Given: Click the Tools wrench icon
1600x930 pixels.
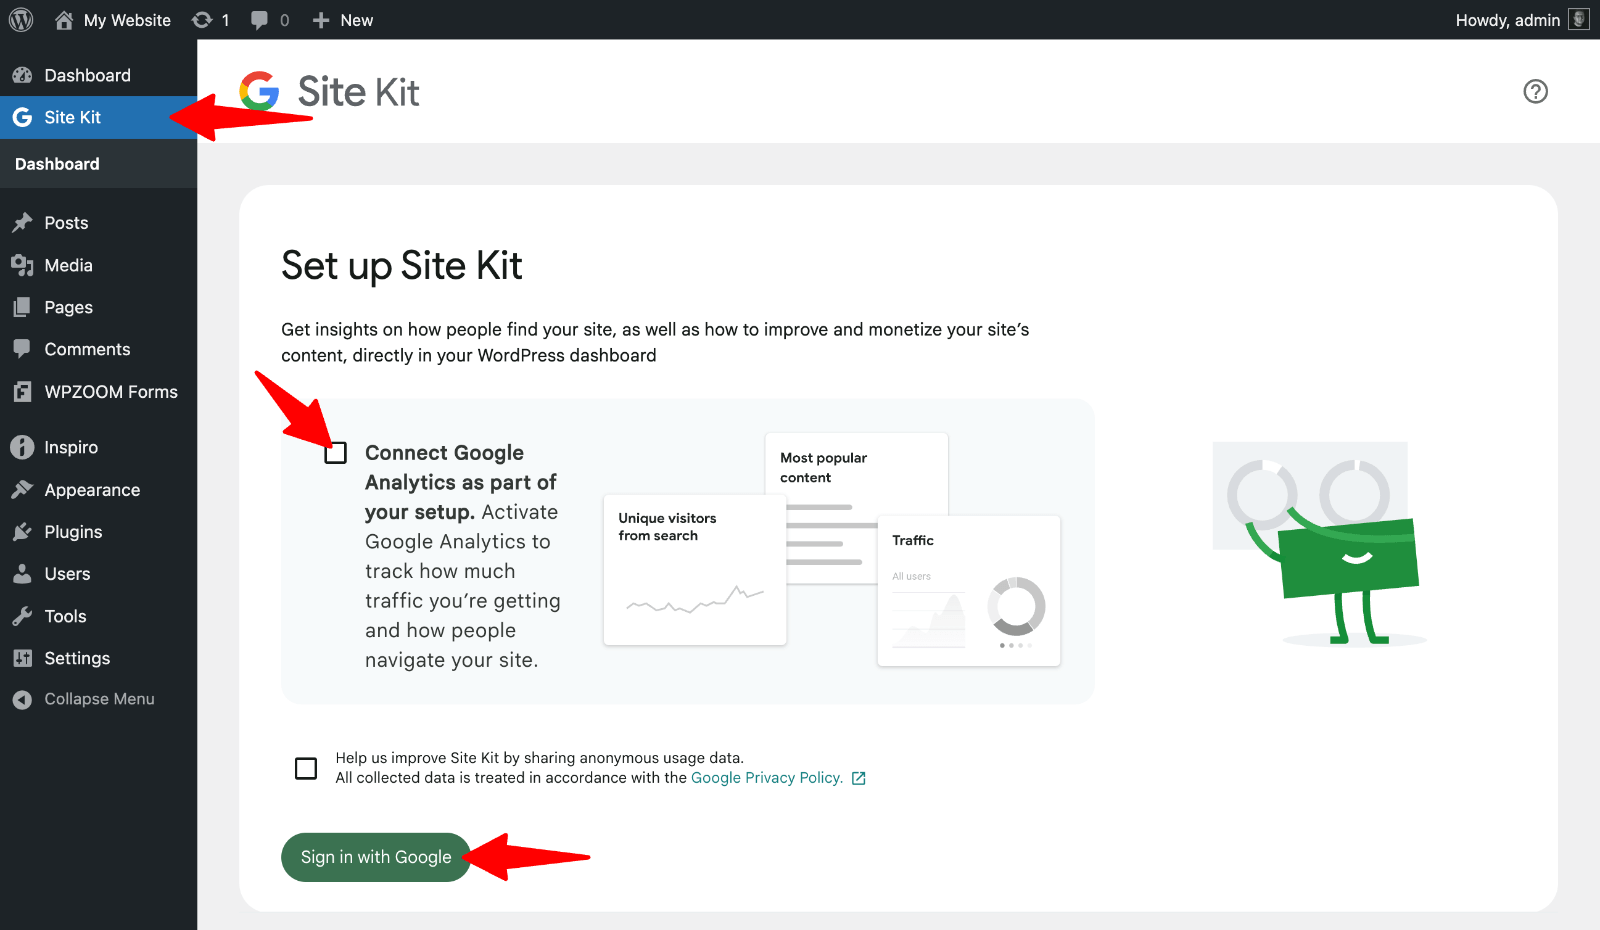Looking at the screenshot, I should [x=22, y=616].
